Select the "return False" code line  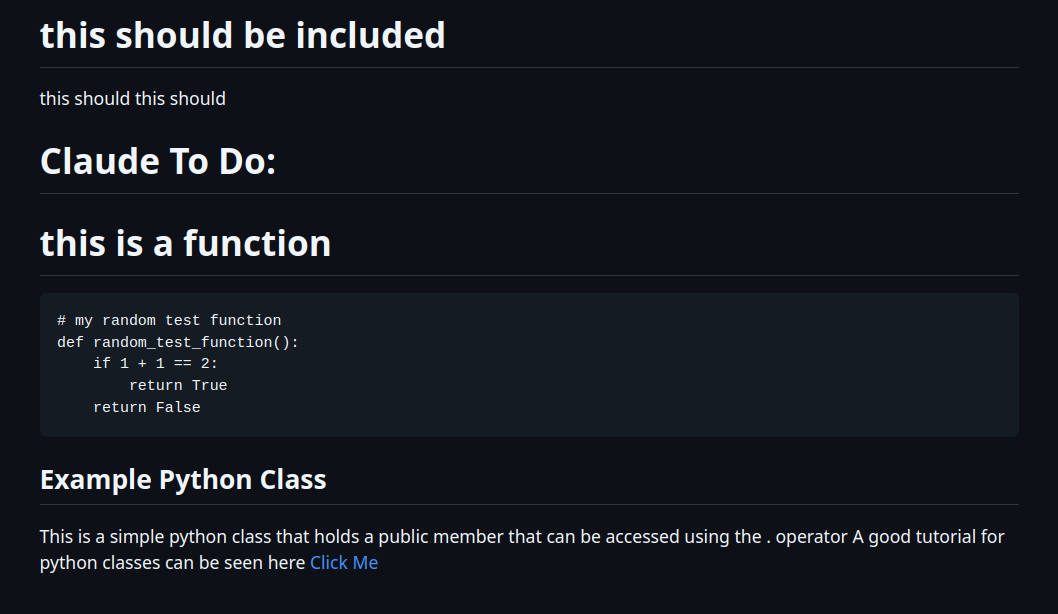(146, 407)
